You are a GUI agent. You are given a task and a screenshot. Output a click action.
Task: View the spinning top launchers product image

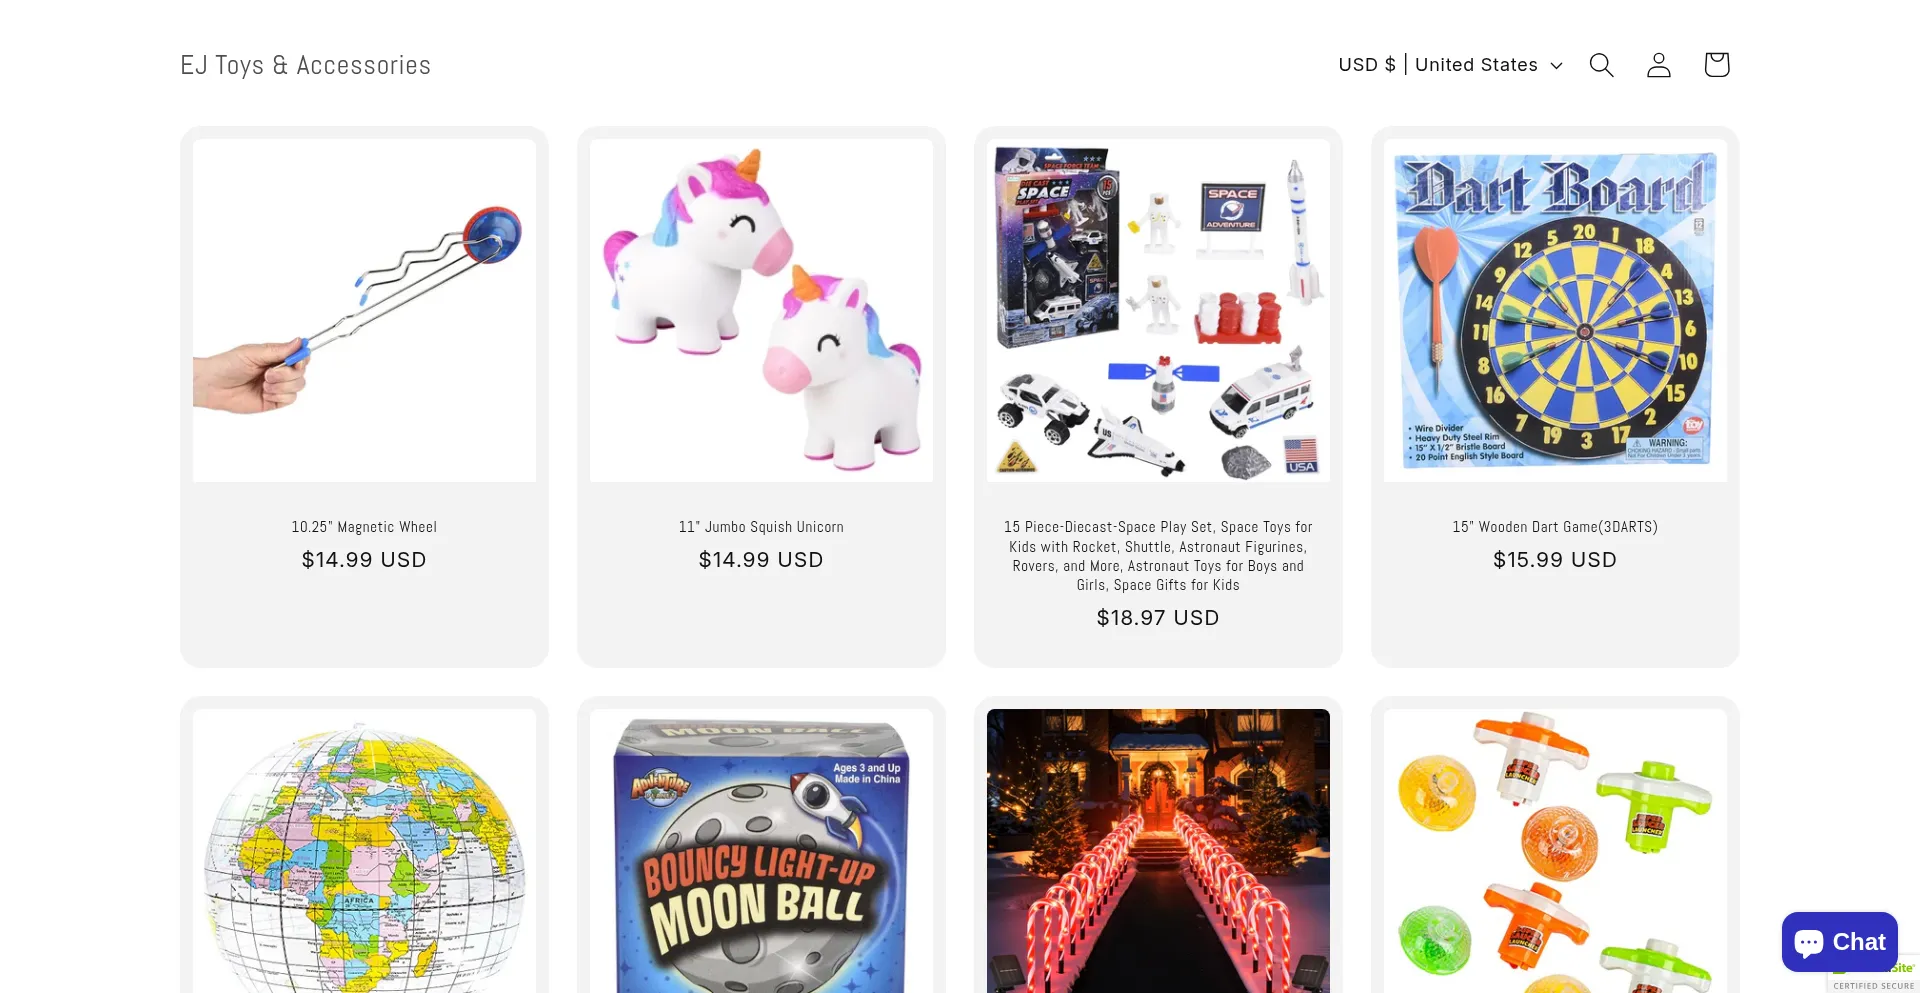pos(1555,851)
